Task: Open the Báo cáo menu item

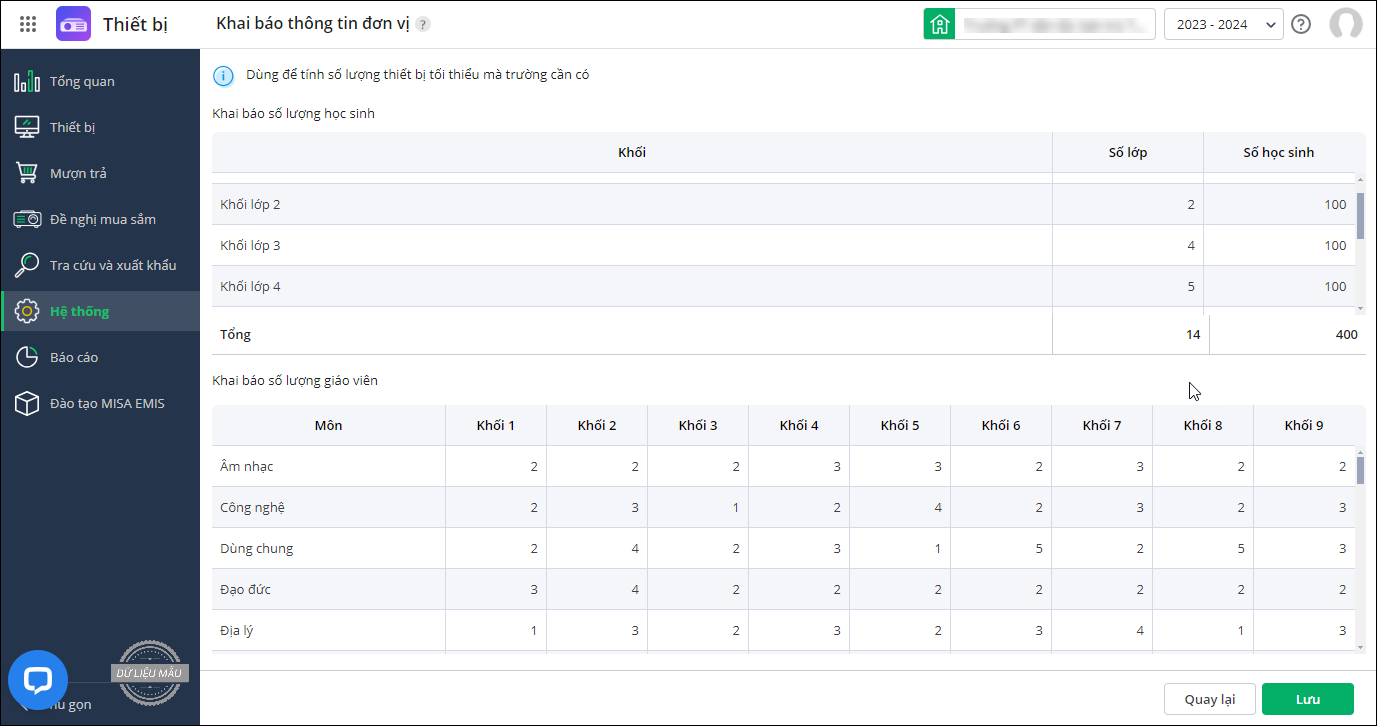Action: coord(73,357)
